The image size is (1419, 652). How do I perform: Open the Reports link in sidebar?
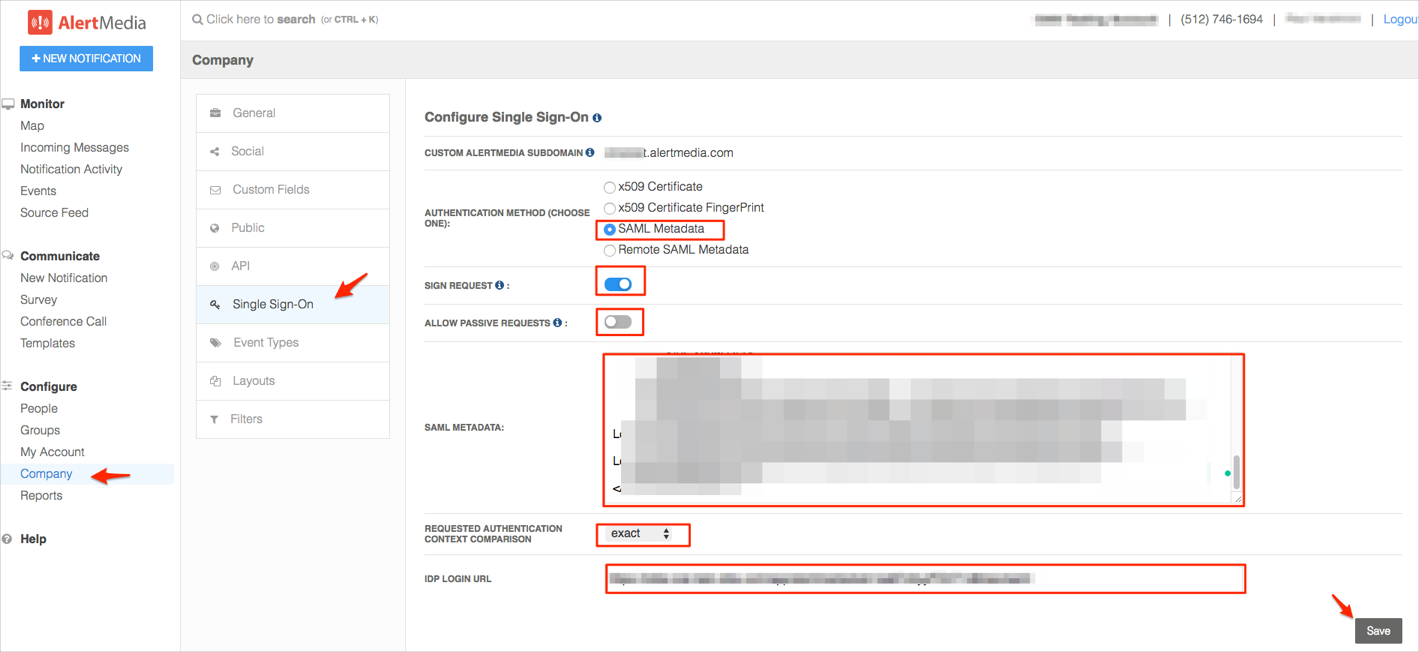tap(41, 496)
